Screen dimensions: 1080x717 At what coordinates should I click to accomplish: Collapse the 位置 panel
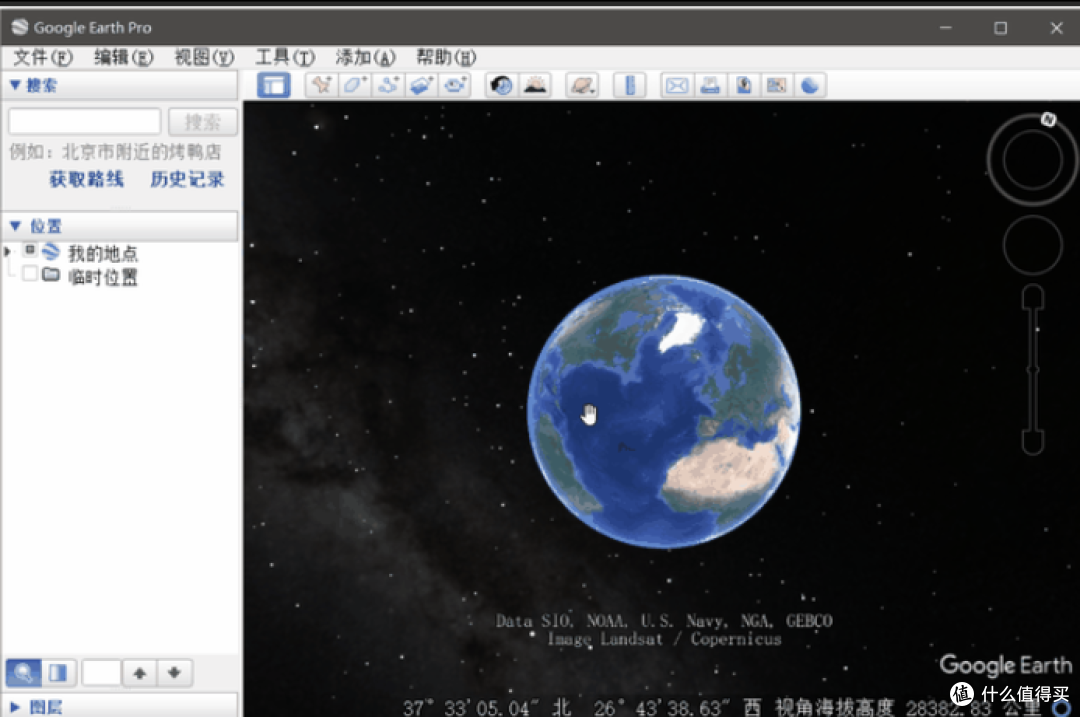pyautogui.click(x=15, y=226)
